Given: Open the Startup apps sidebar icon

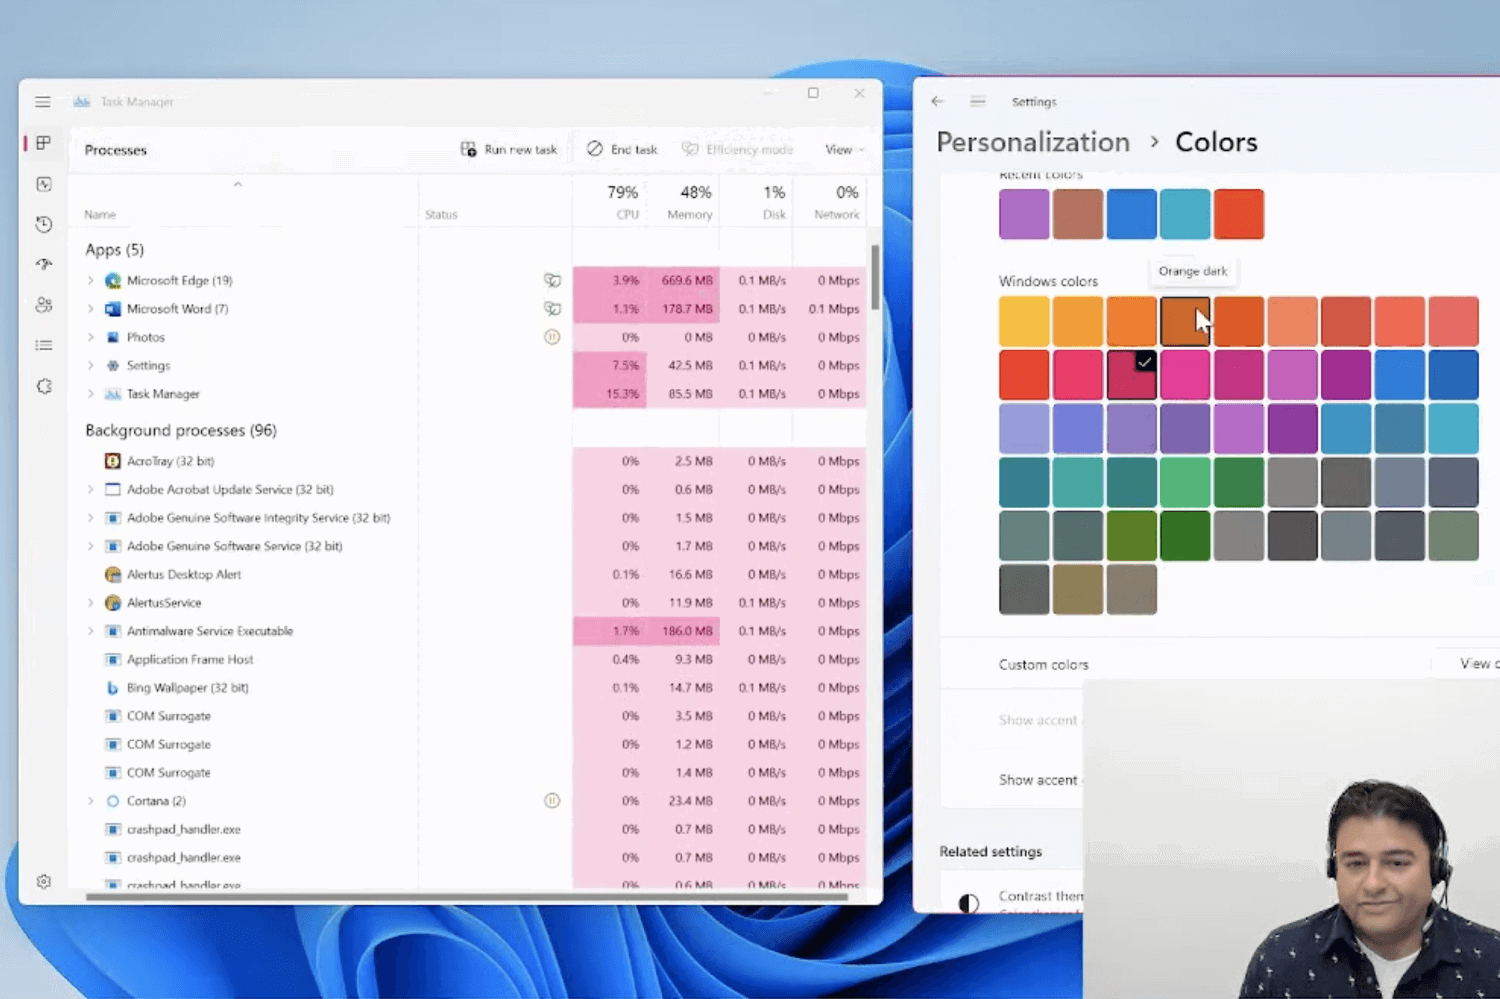Looking at the screenshot, I should click(x=44, y=264).
